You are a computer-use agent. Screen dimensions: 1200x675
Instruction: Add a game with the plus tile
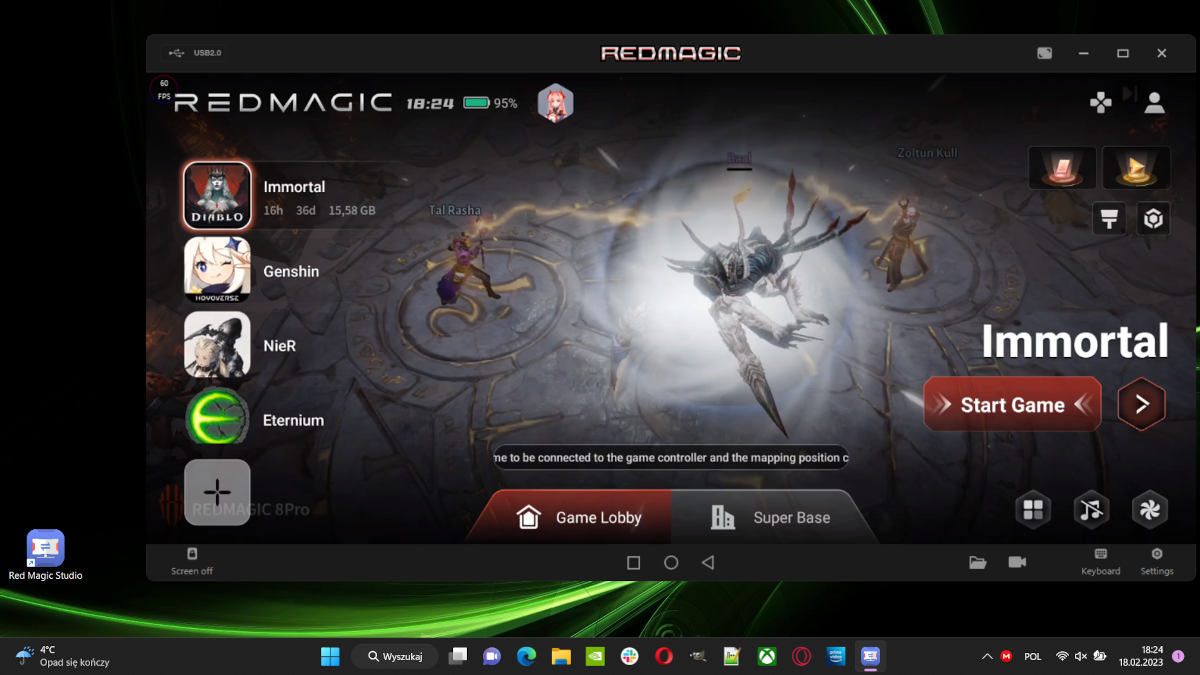click(217, 492)
